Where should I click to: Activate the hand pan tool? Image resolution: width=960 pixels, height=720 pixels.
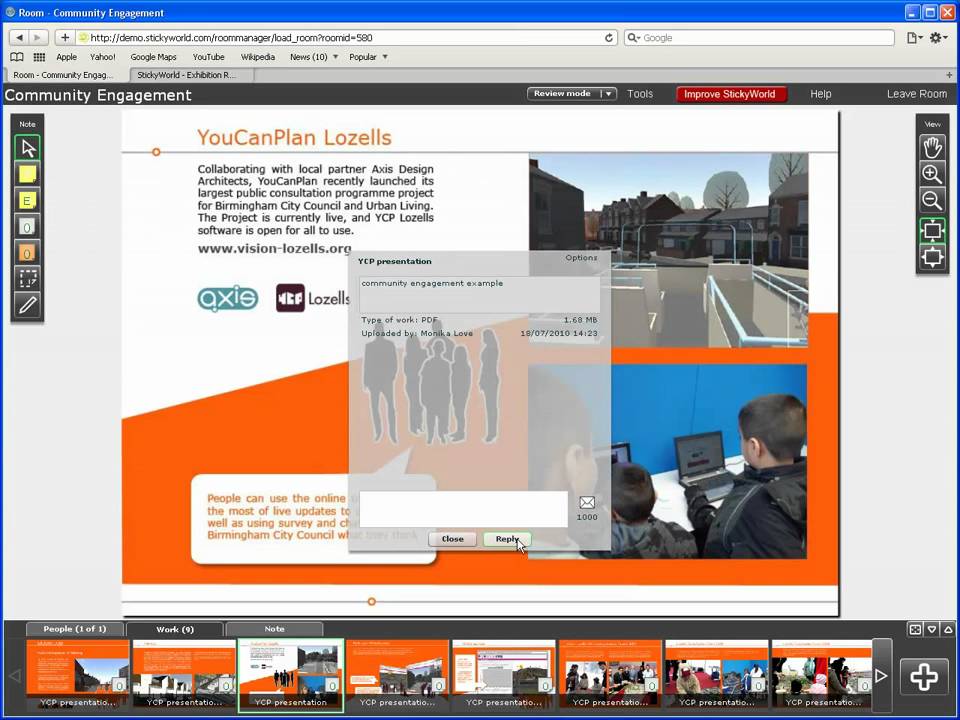coord(932,148)
